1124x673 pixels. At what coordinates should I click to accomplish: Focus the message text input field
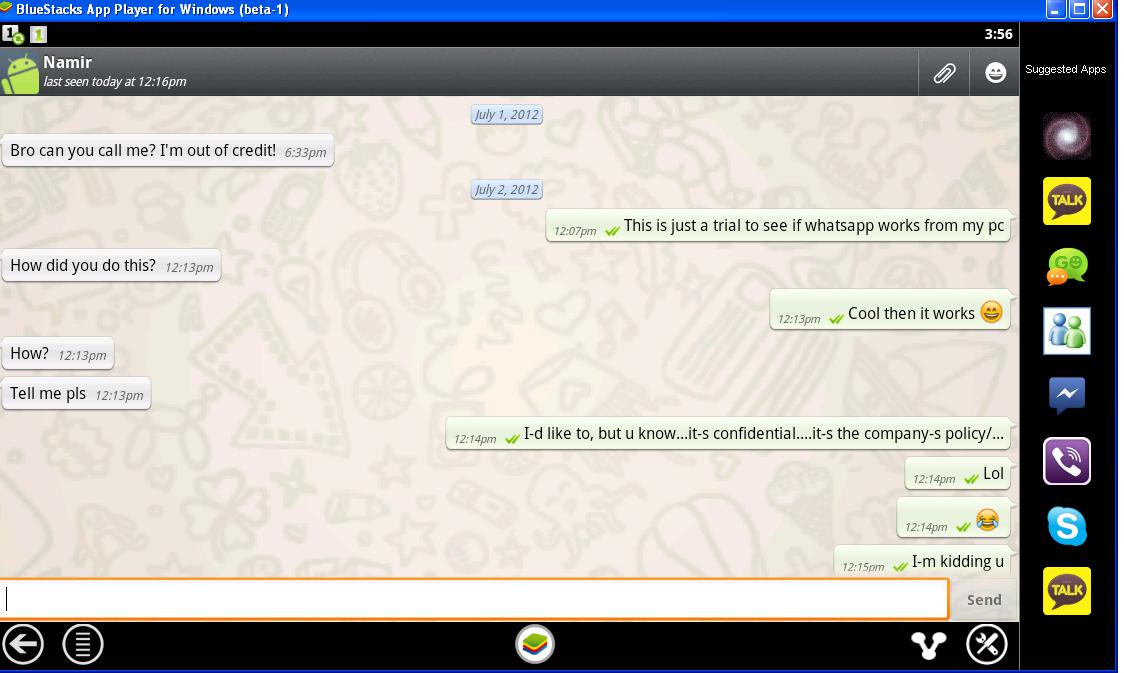pos(474,599)
